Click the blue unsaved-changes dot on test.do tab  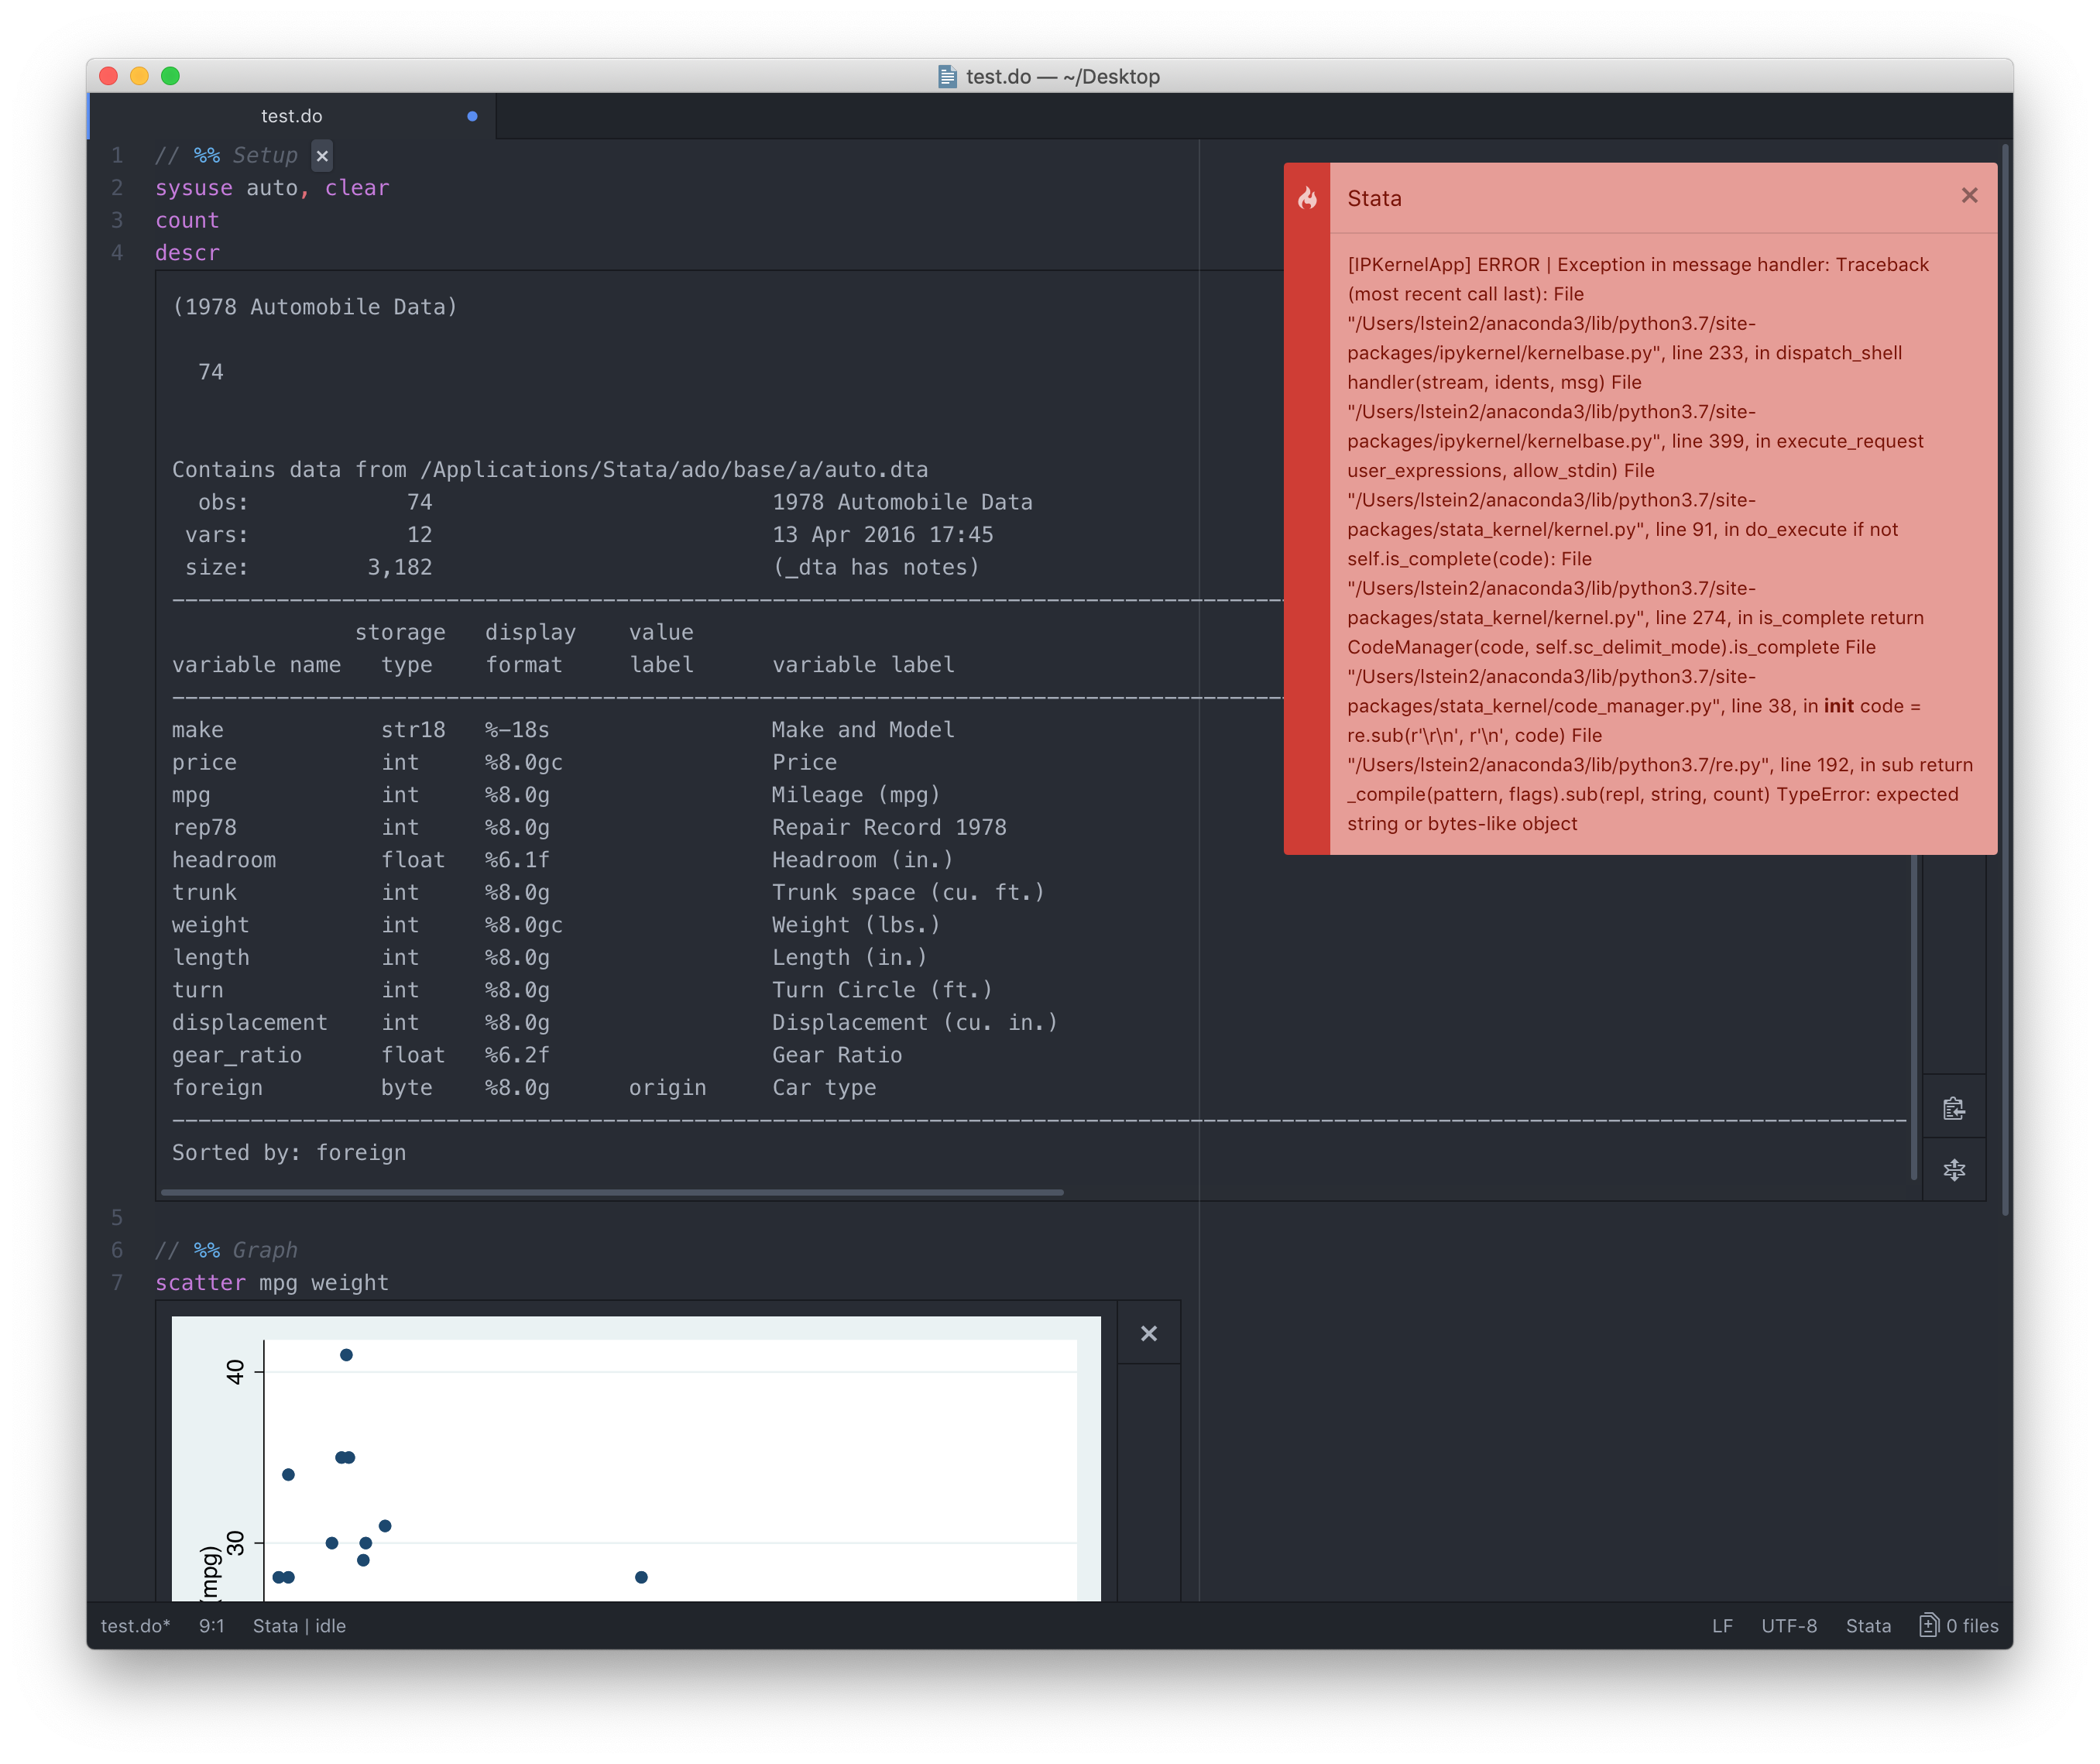pyautogui.click(x=471, y=115)
